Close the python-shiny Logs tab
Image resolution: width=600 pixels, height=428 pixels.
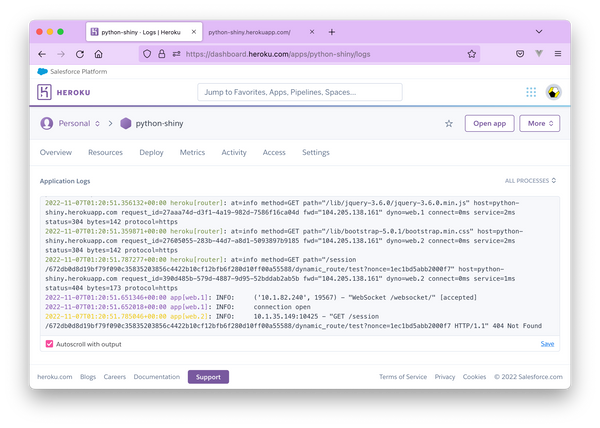tap(194, 32)
